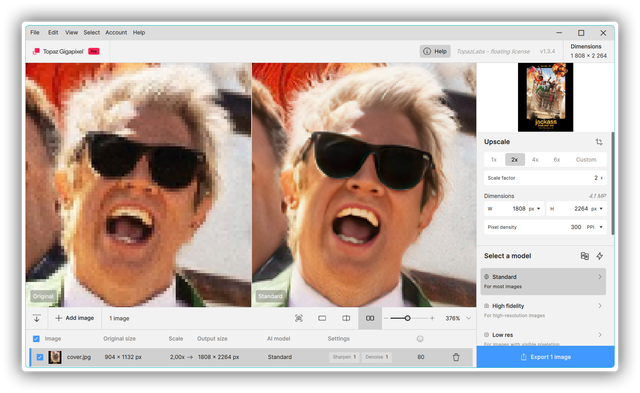Click the smiley face icon in the list header
Screen dimensions: 640x393
pyautogui.click(x=420, y=339)
